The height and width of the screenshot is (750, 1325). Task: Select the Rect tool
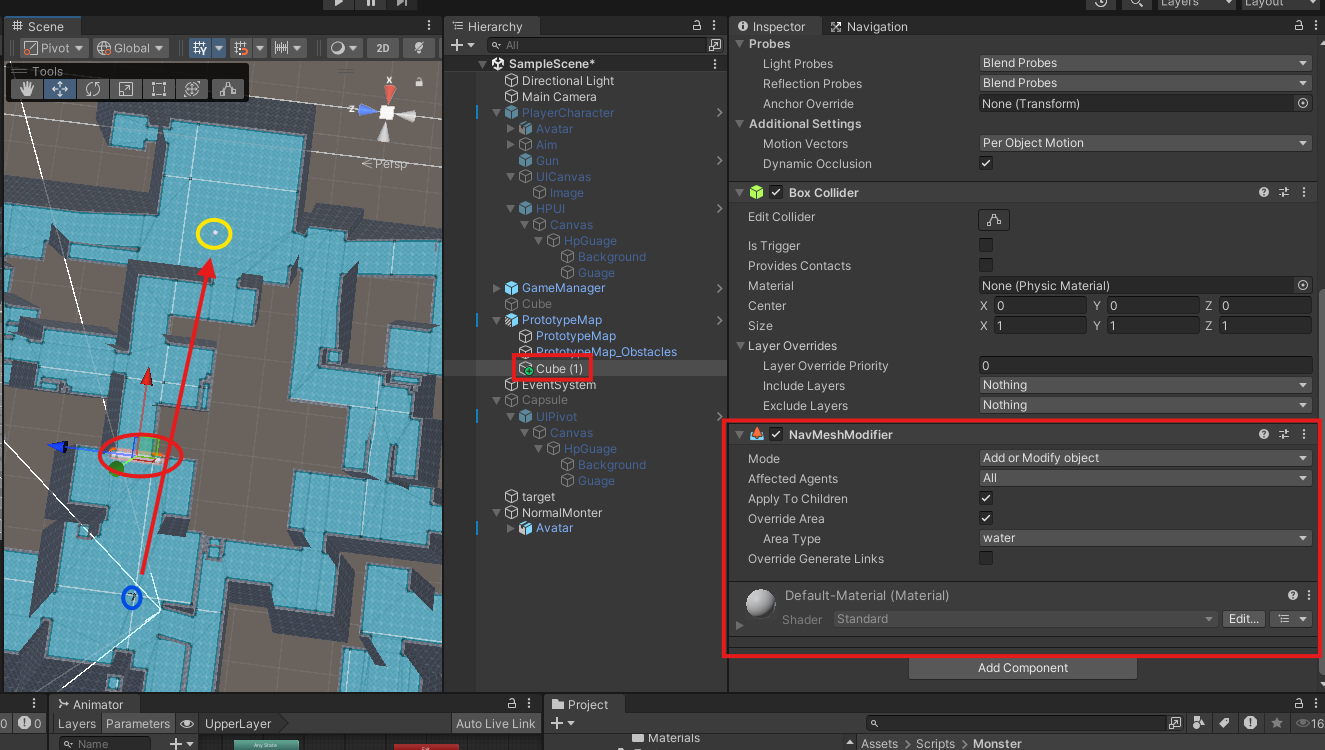(x=159, y=89)
